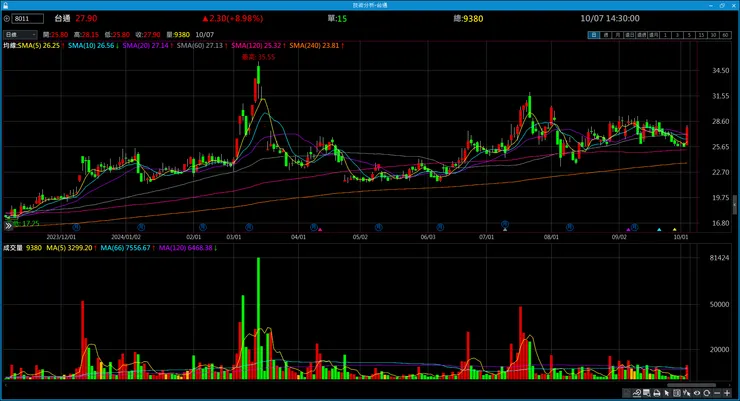
Task: Click the pink triangle event marker after 04/01
Action: [320, 230]
